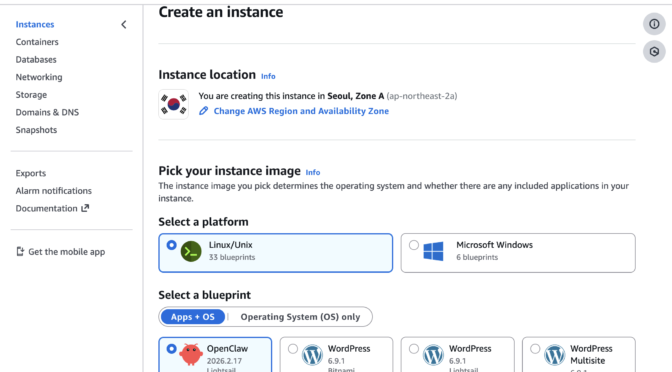The width and height of the screenshot is (672, 372).
Task: Click the 'Create an instance' heading
Action: tap(221, 12)
